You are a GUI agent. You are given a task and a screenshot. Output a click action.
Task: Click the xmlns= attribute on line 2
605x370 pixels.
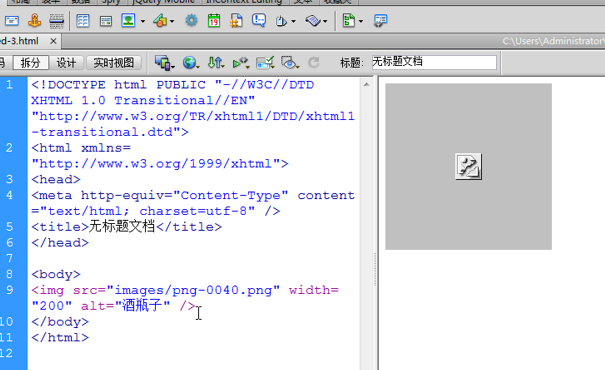point(106,148)
